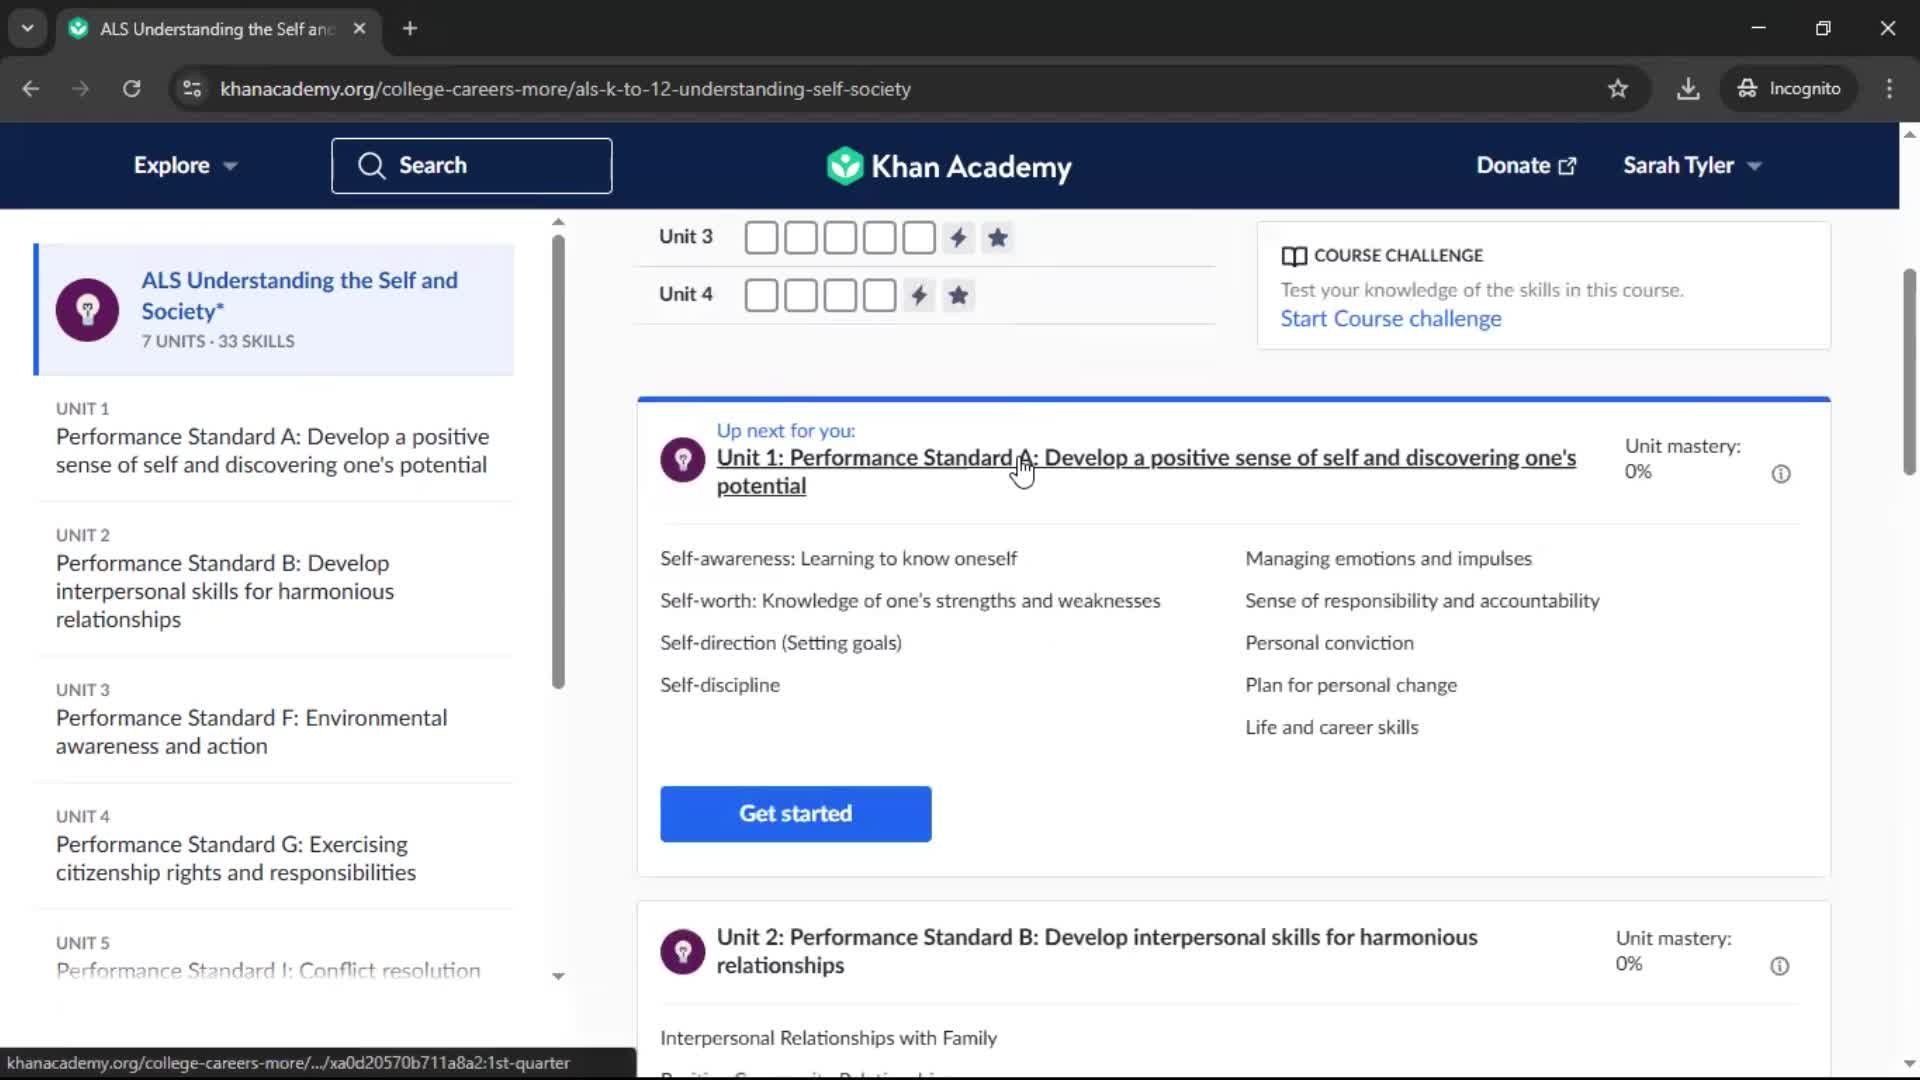The width and height of the screenshot is (1920, 1080).
Task: Go back to the previous page
Action: click(31, 89)
